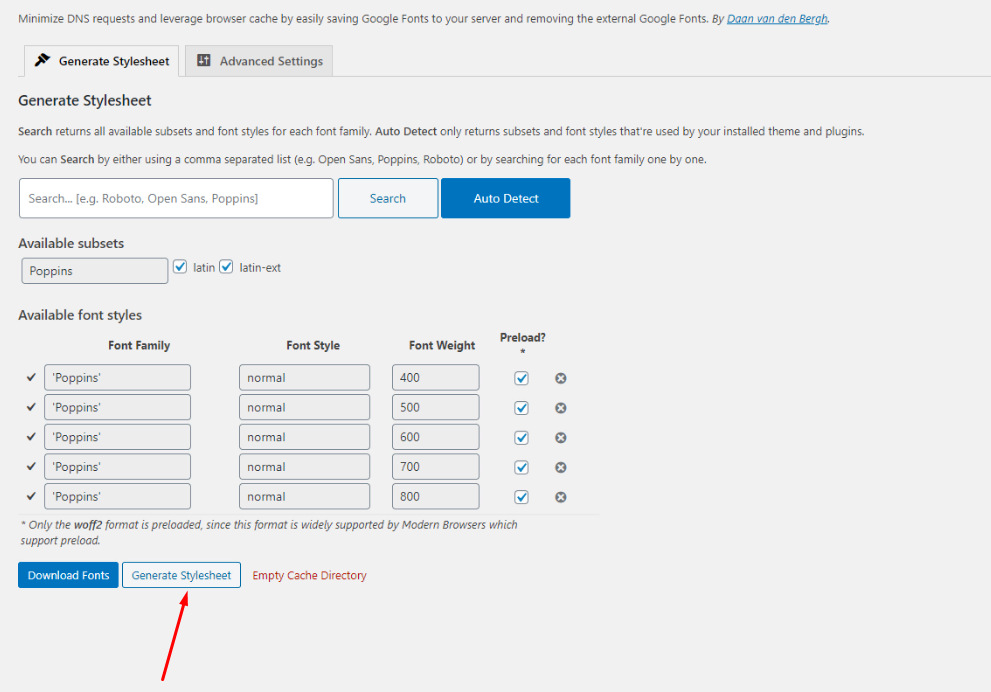
Task: Disable preload for font weight 700
Action: [521, 467]
